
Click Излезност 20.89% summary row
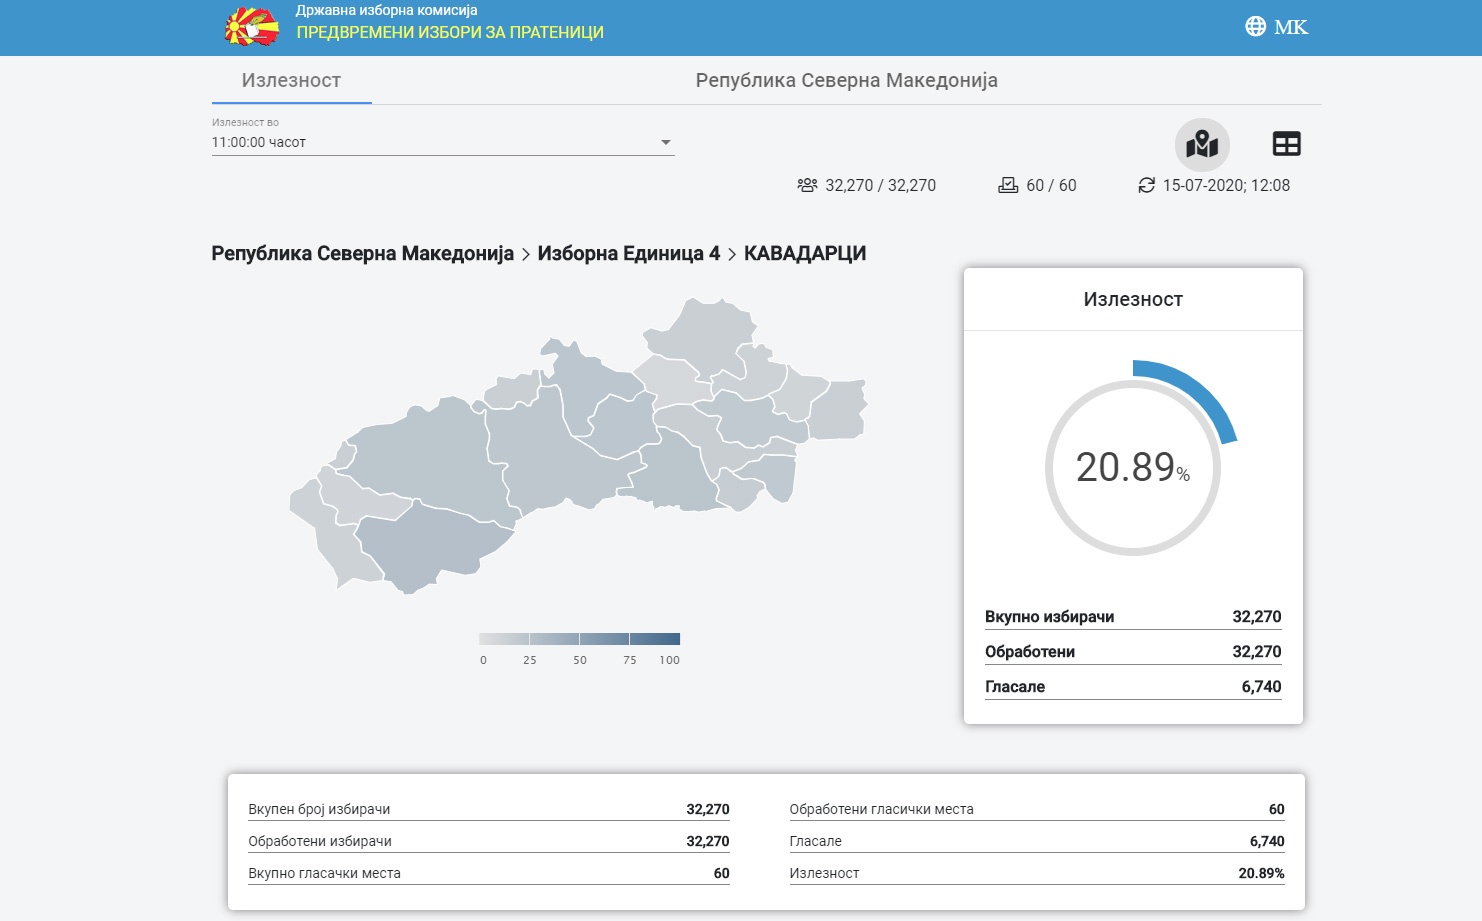(x=1037, y=873)
